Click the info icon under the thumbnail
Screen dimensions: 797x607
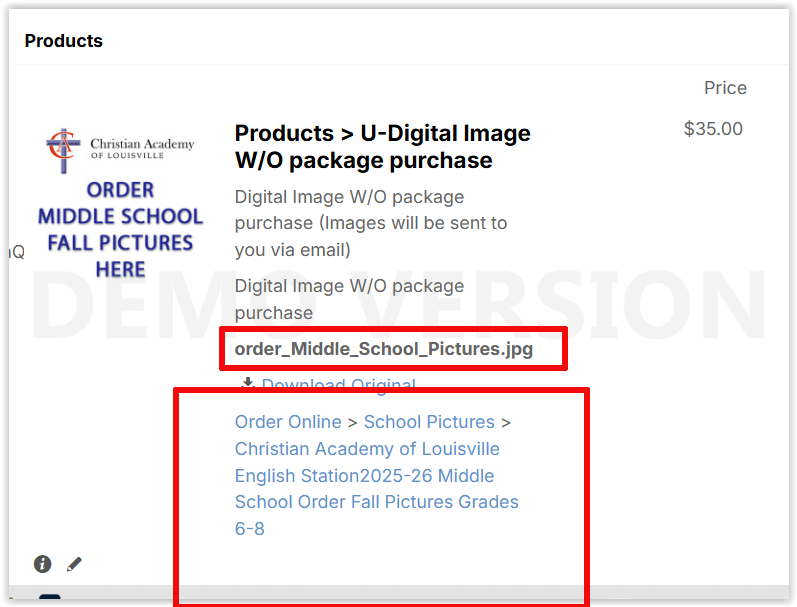pyautogui.click(x=42, y=564)
